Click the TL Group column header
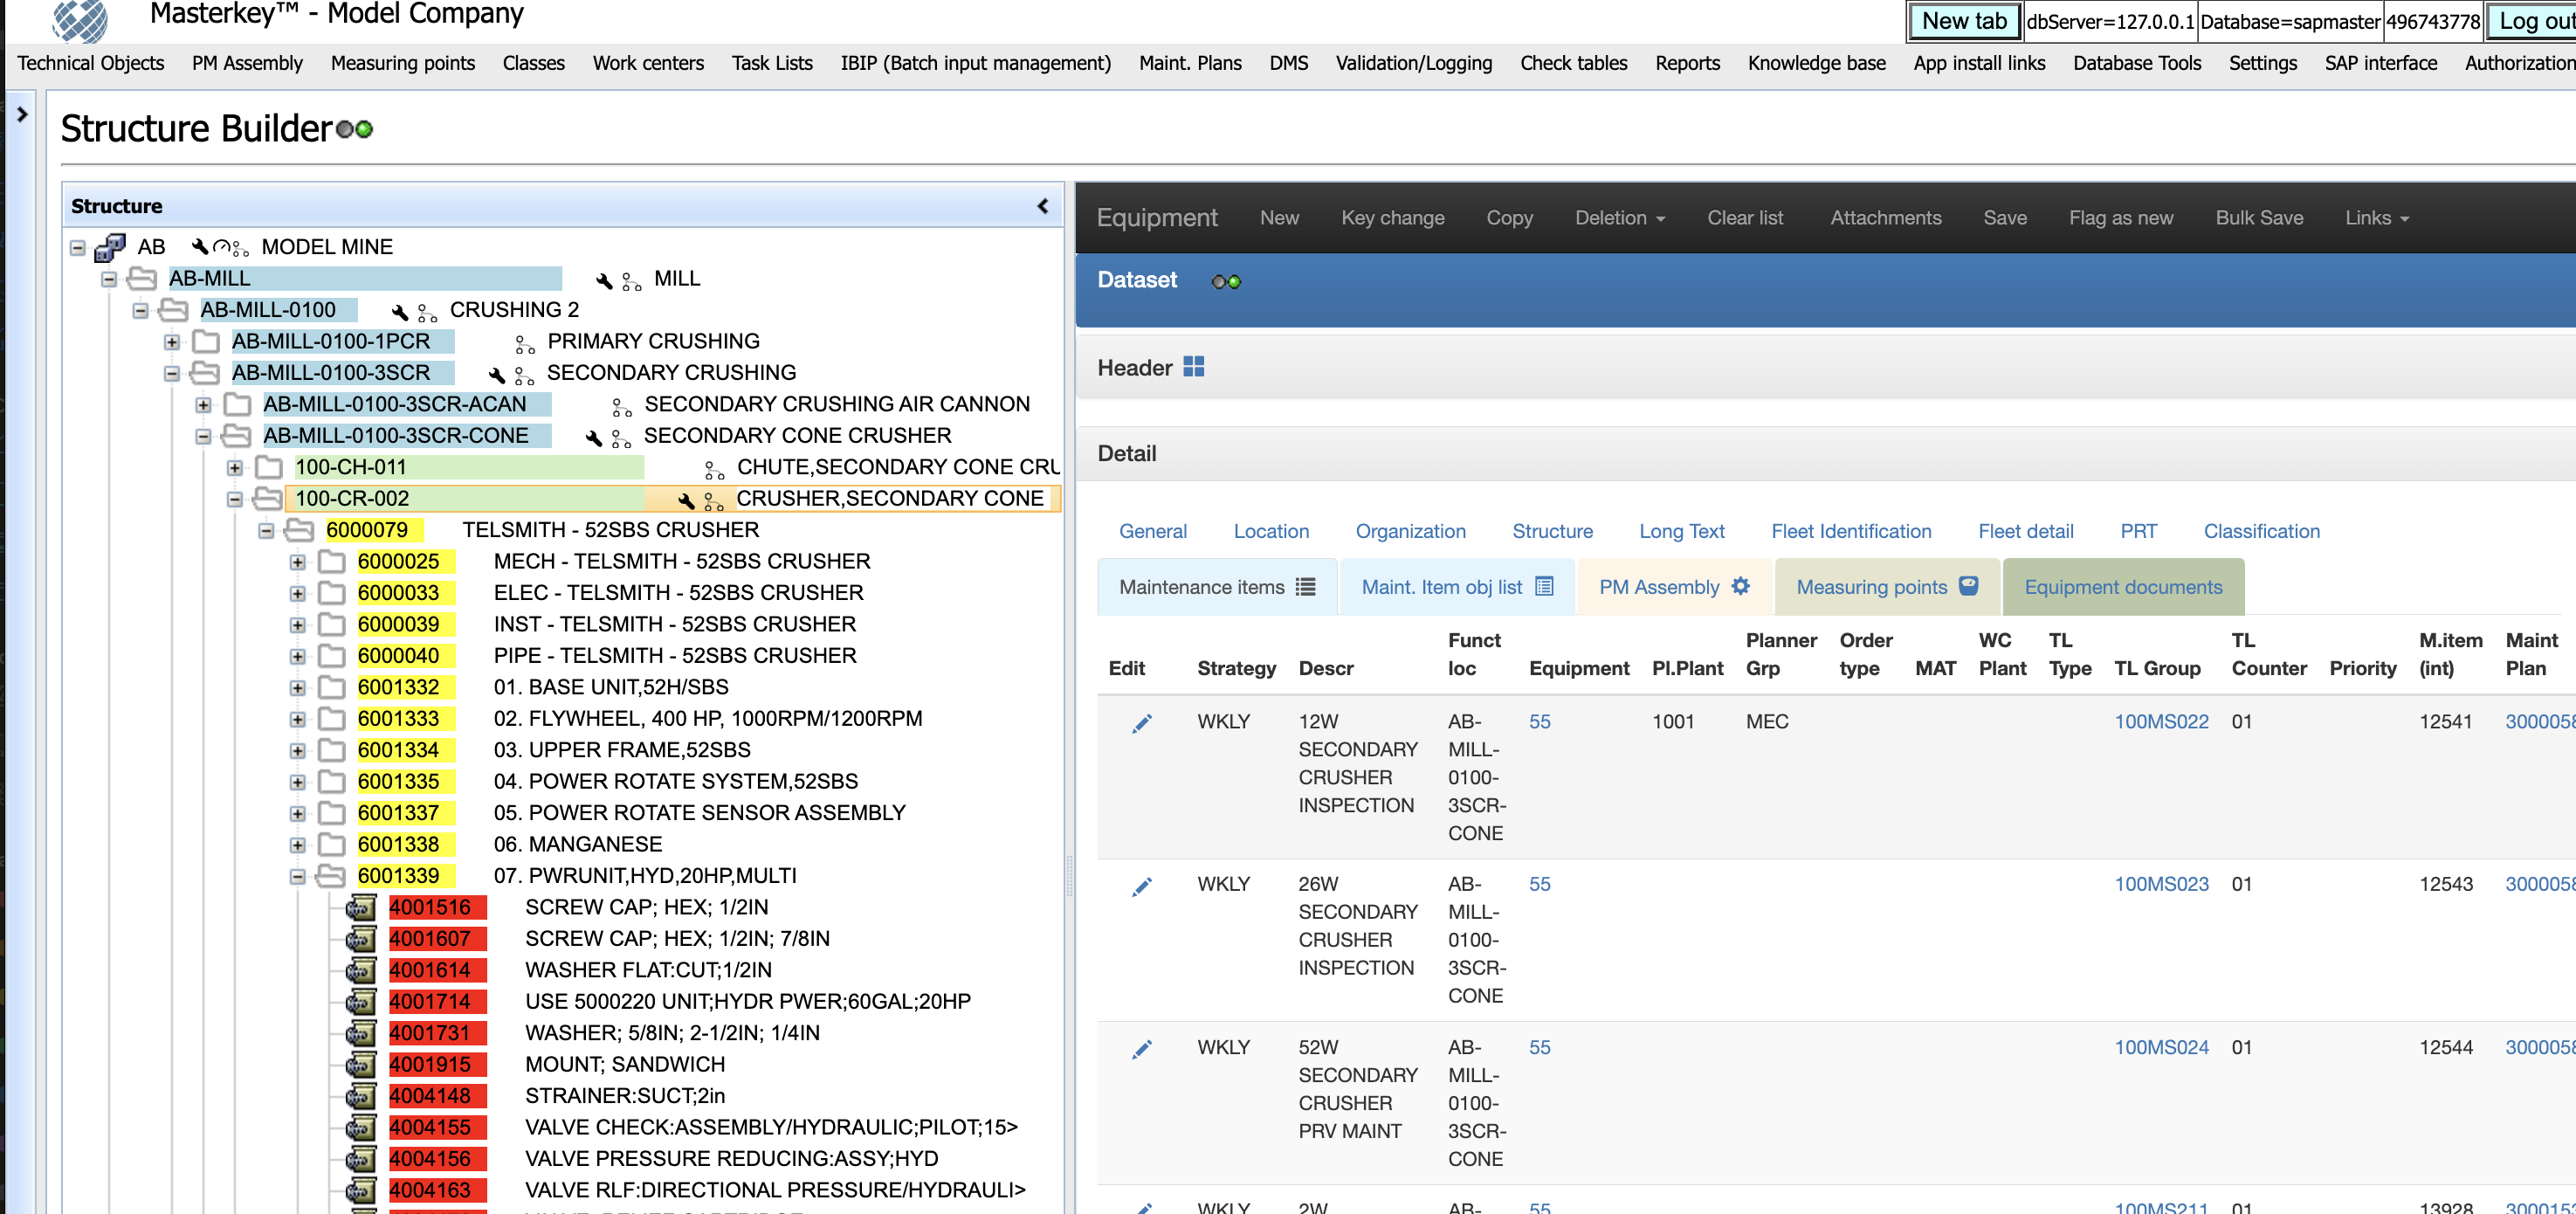This screenshot has width=2576, height=1214. click(x=2156, y=668)
